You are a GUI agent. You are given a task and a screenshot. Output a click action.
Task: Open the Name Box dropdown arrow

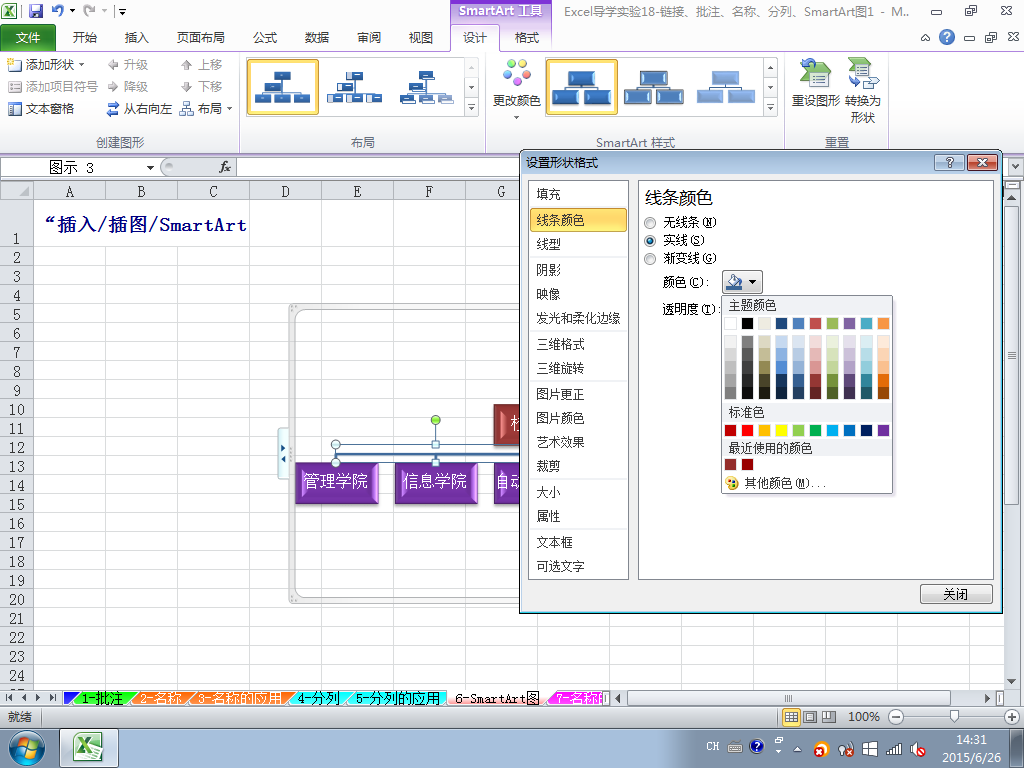pyautogui.click(x=150, y=168)
